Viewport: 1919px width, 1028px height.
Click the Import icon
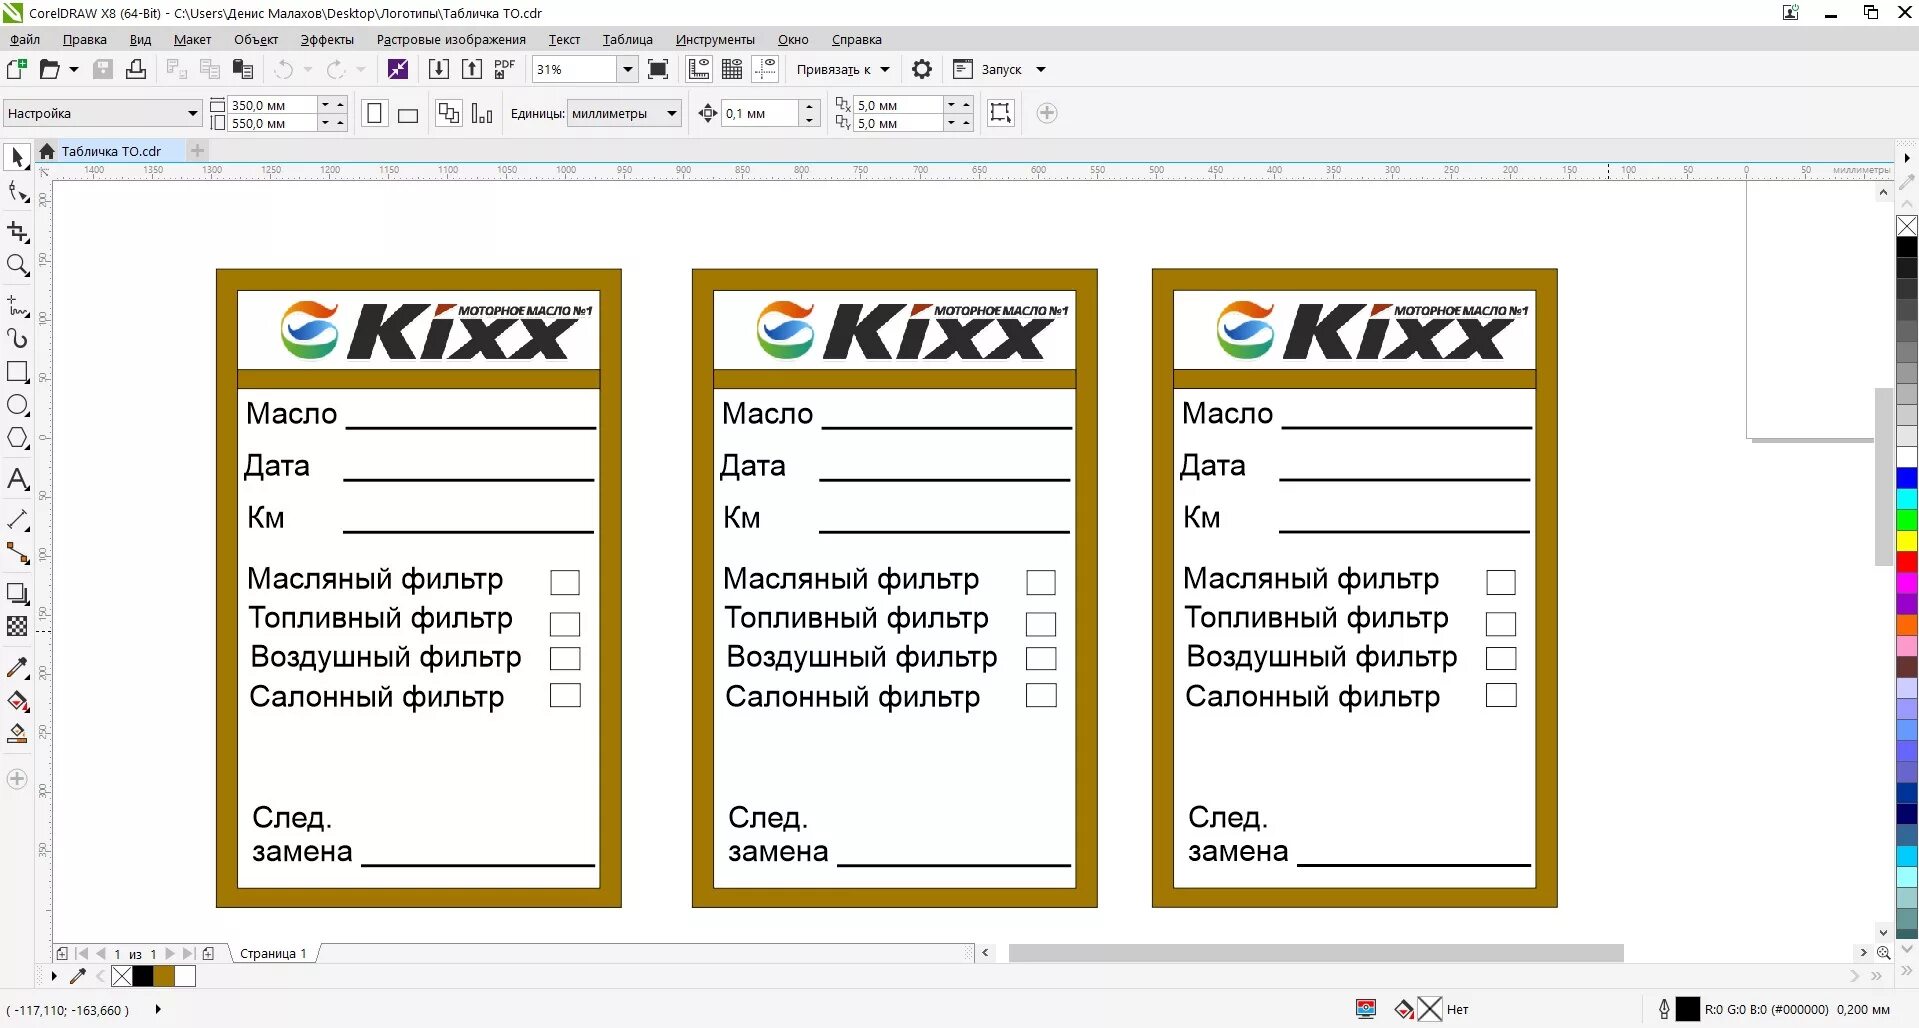(438, 69)
